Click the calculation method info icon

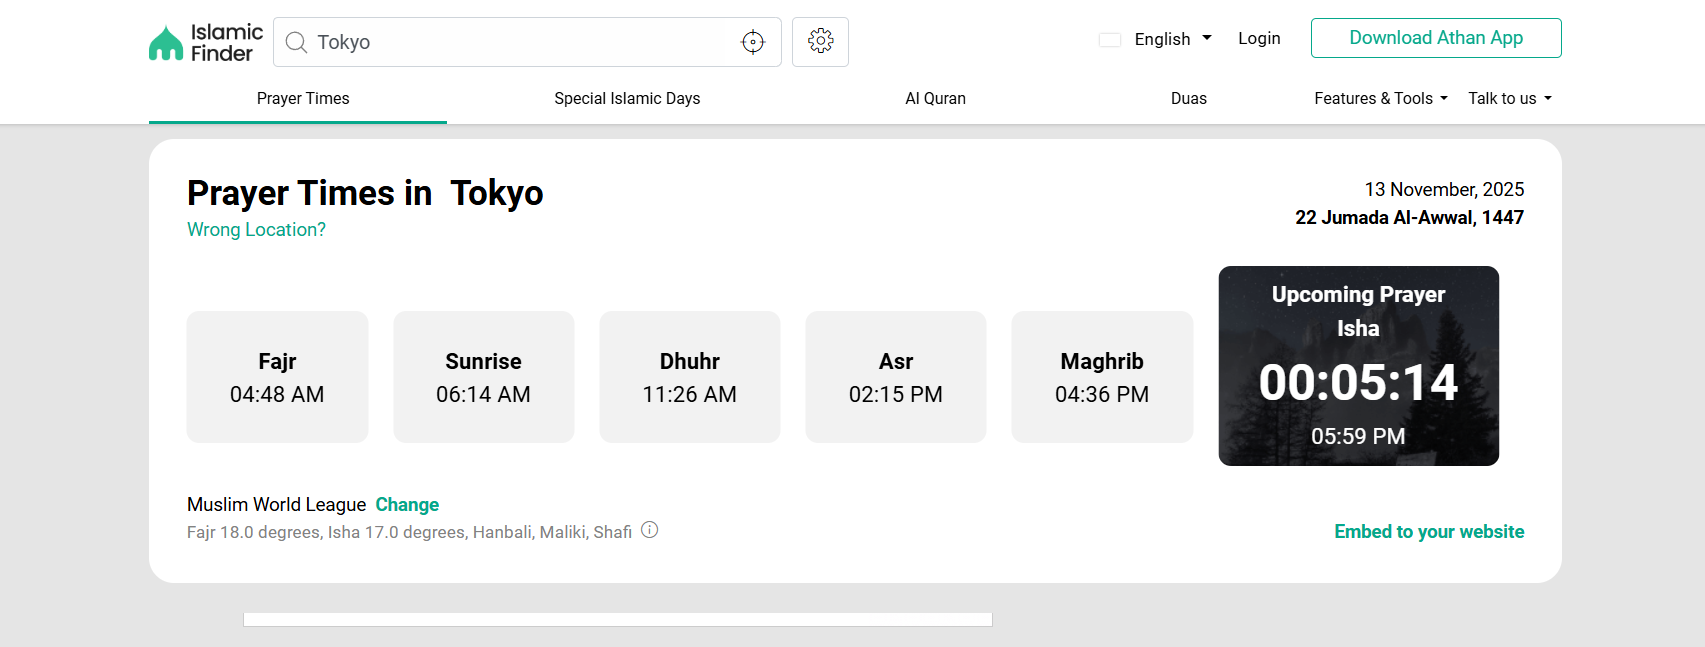tap(650, 530)
